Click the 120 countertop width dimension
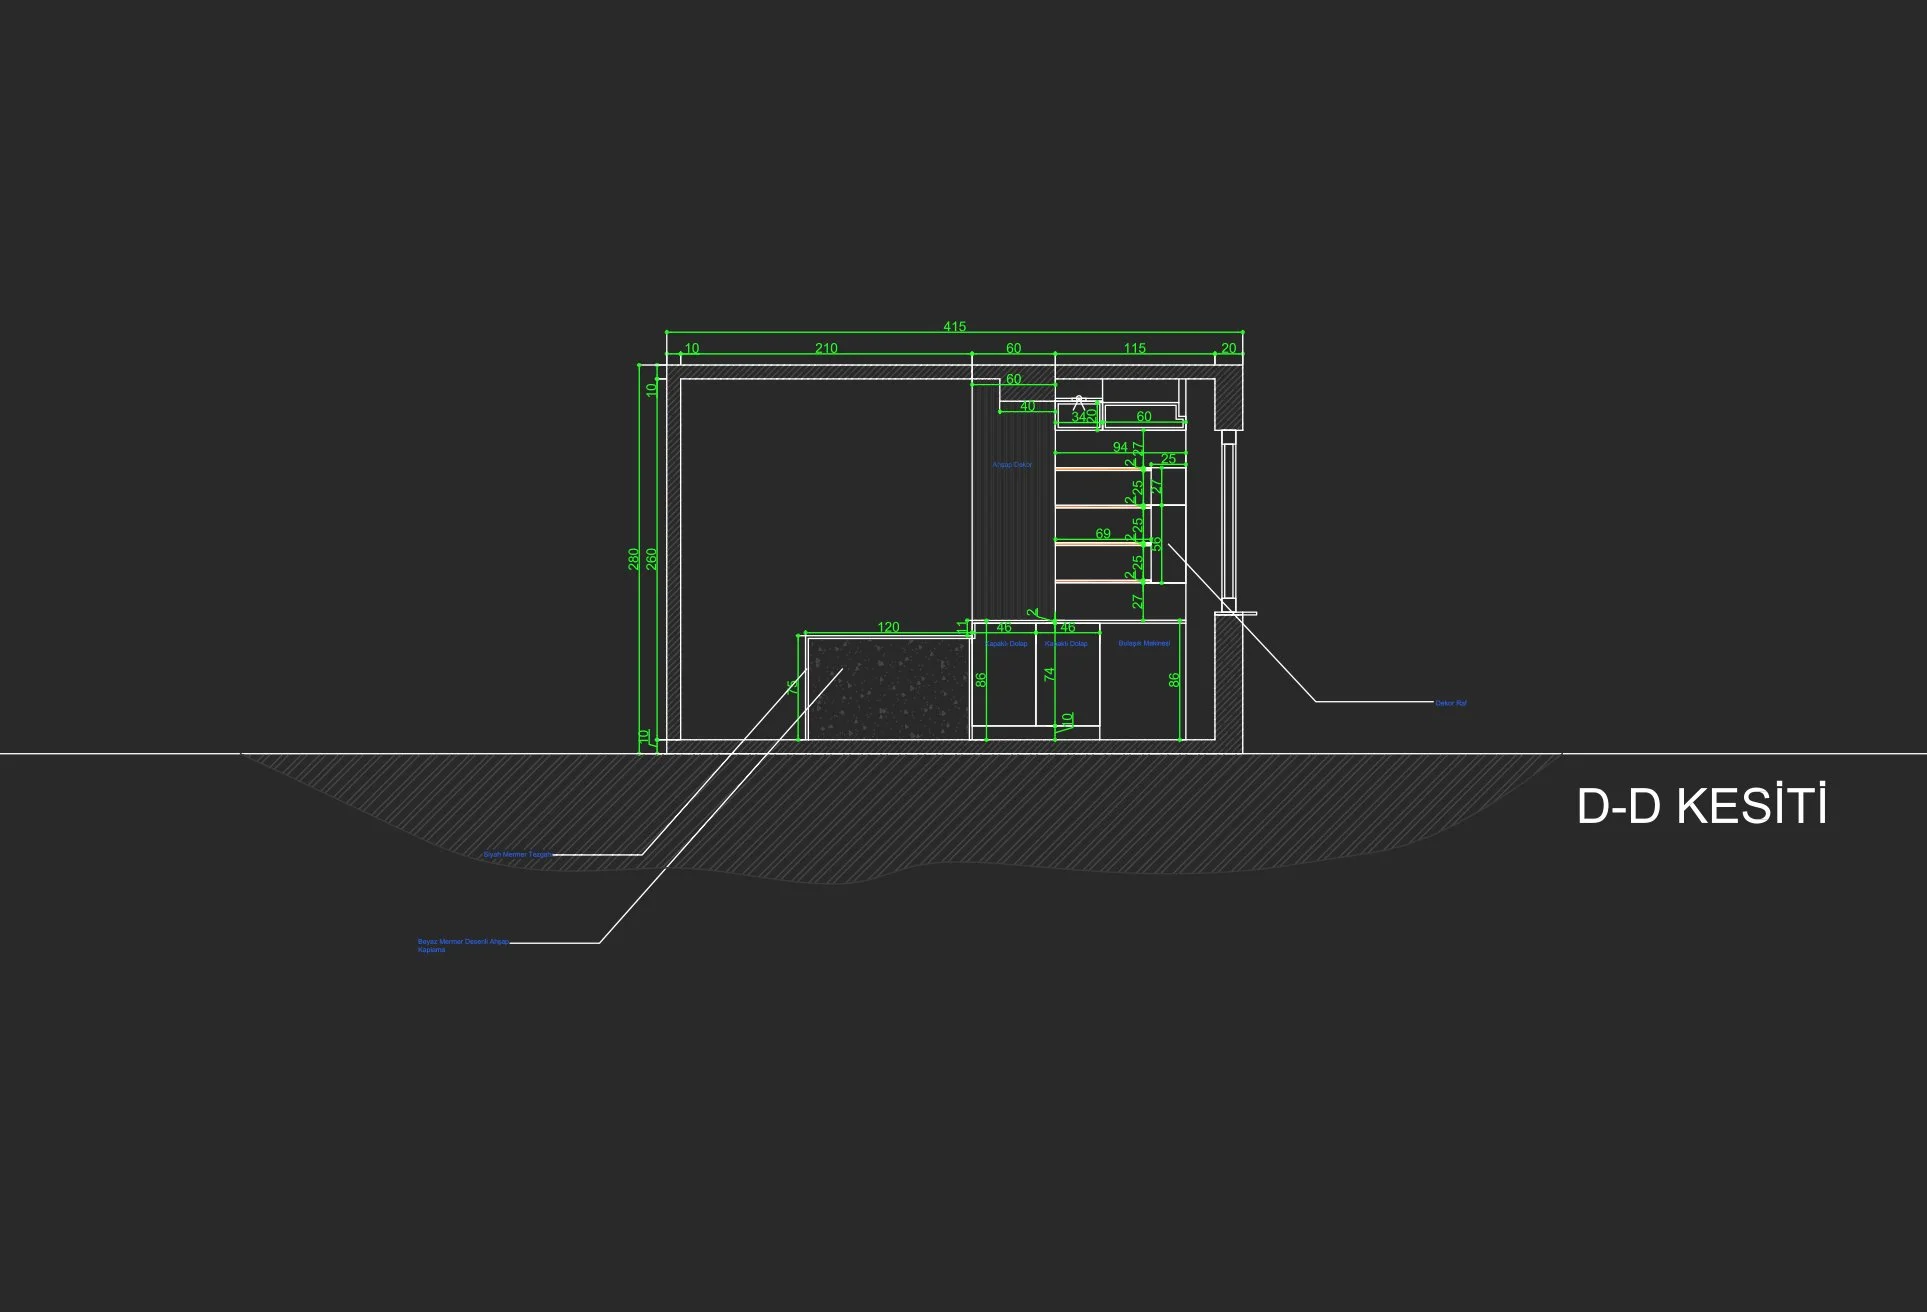 pyautogui.click(x=888, y=628)
